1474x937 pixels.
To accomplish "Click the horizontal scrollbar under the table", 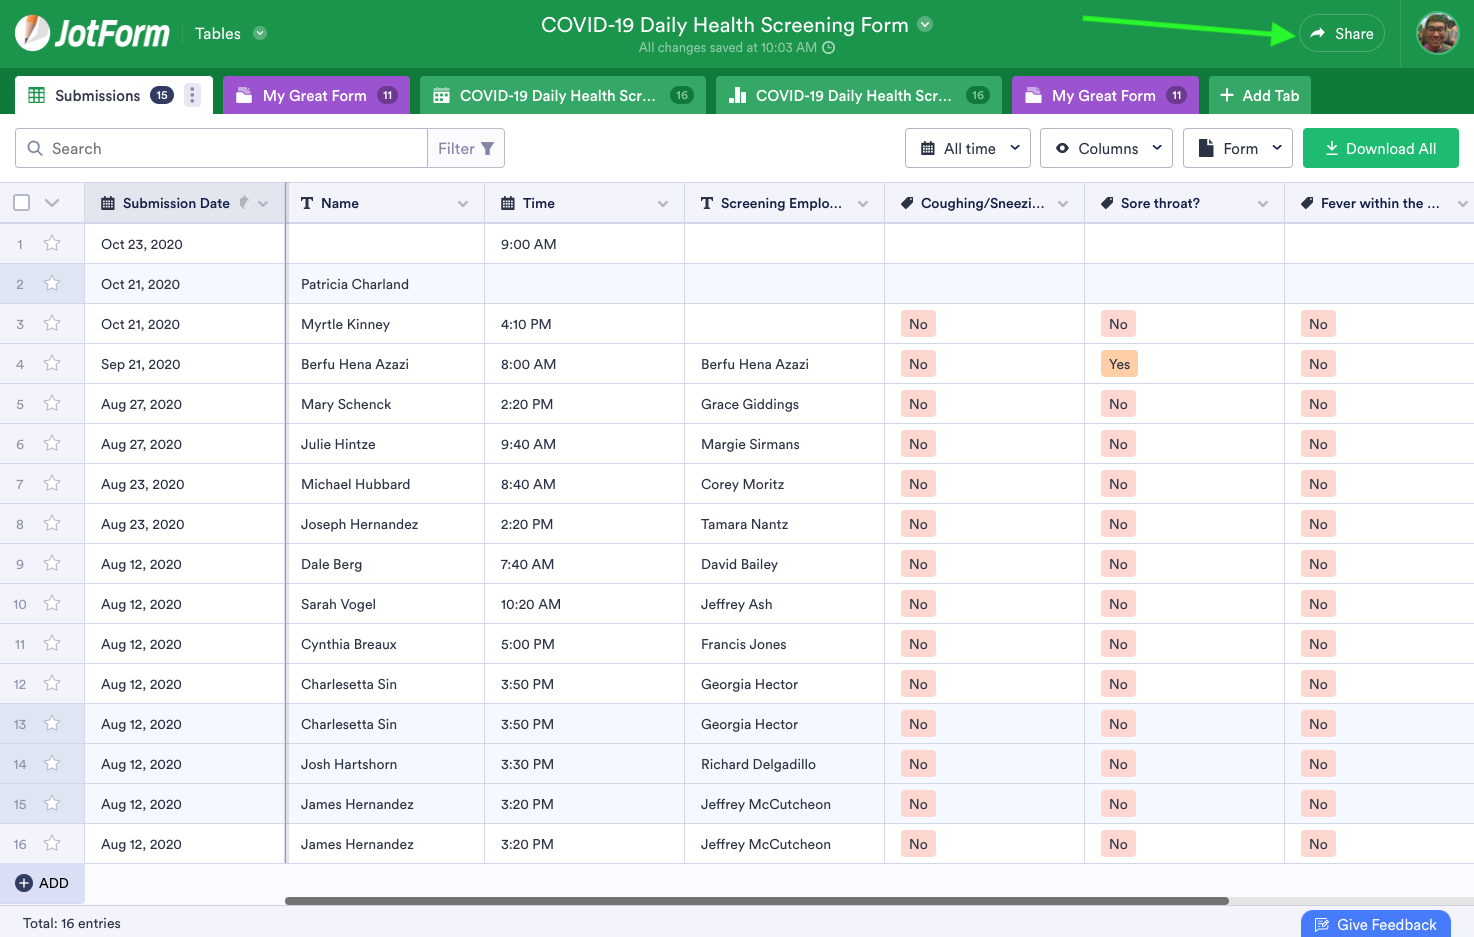I will 756,901.
